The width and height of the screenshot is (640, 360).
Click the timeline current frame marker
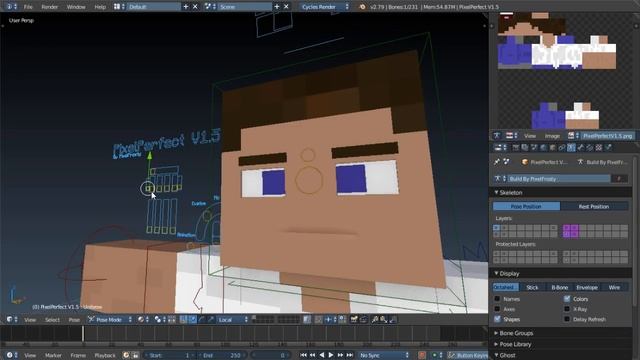point(83,333)
